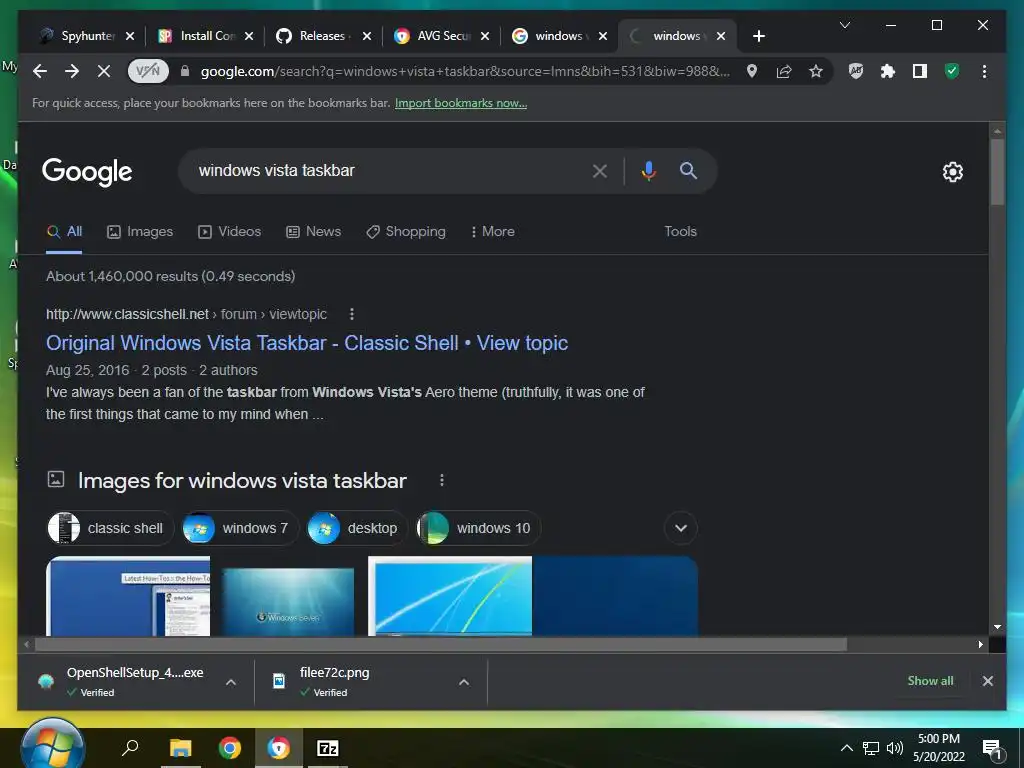
Task: Click the vertical page scrollbar thumb
Action: point(997,171)
